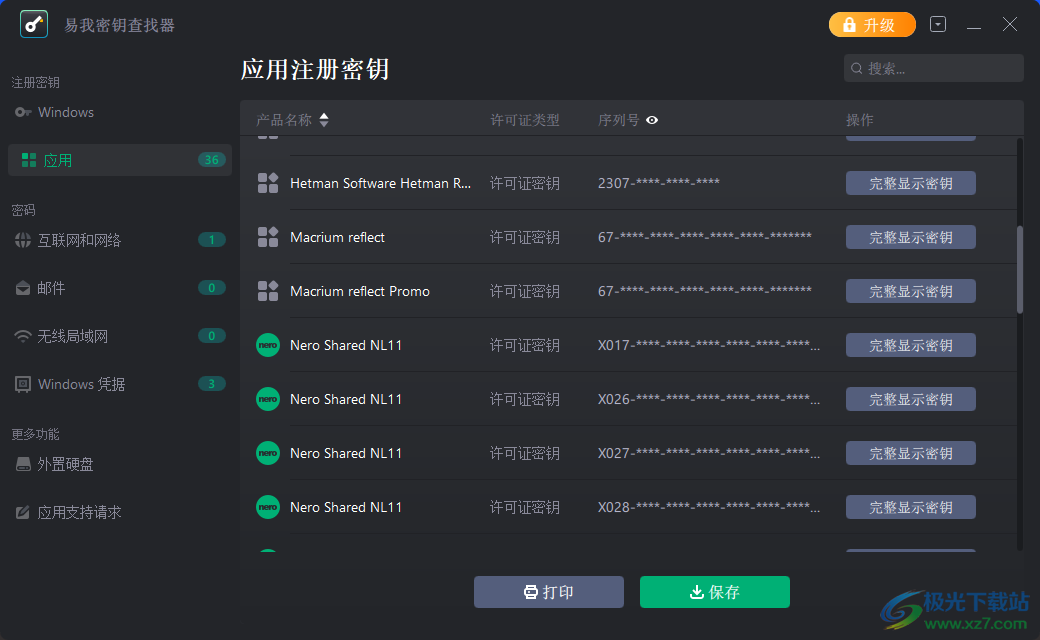
Task: Click the globe icon beside 互联网和网络
Action: (x=23, y=240)
